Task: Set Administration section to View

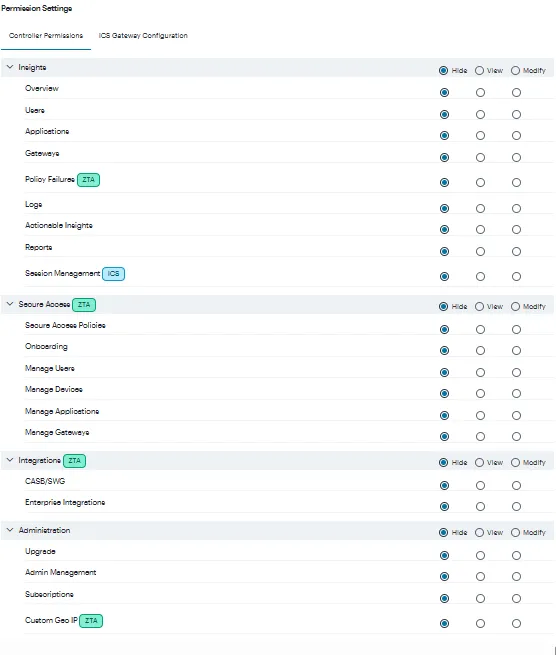Action: [480, 533]
